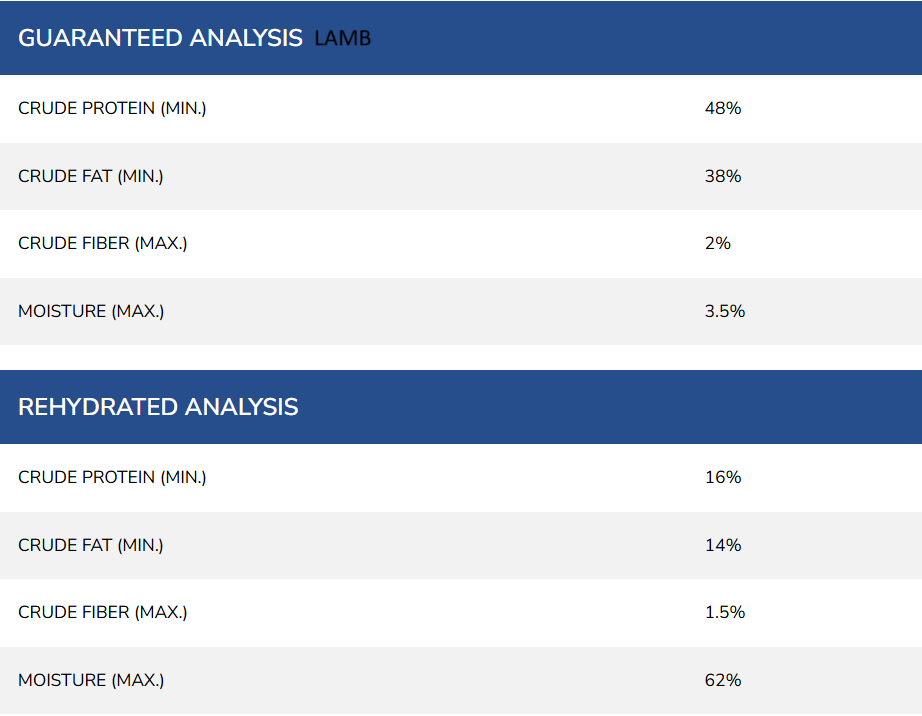922x716 pixels.
Task: Click the 2% crude fiber value
Action: (718, 243)
